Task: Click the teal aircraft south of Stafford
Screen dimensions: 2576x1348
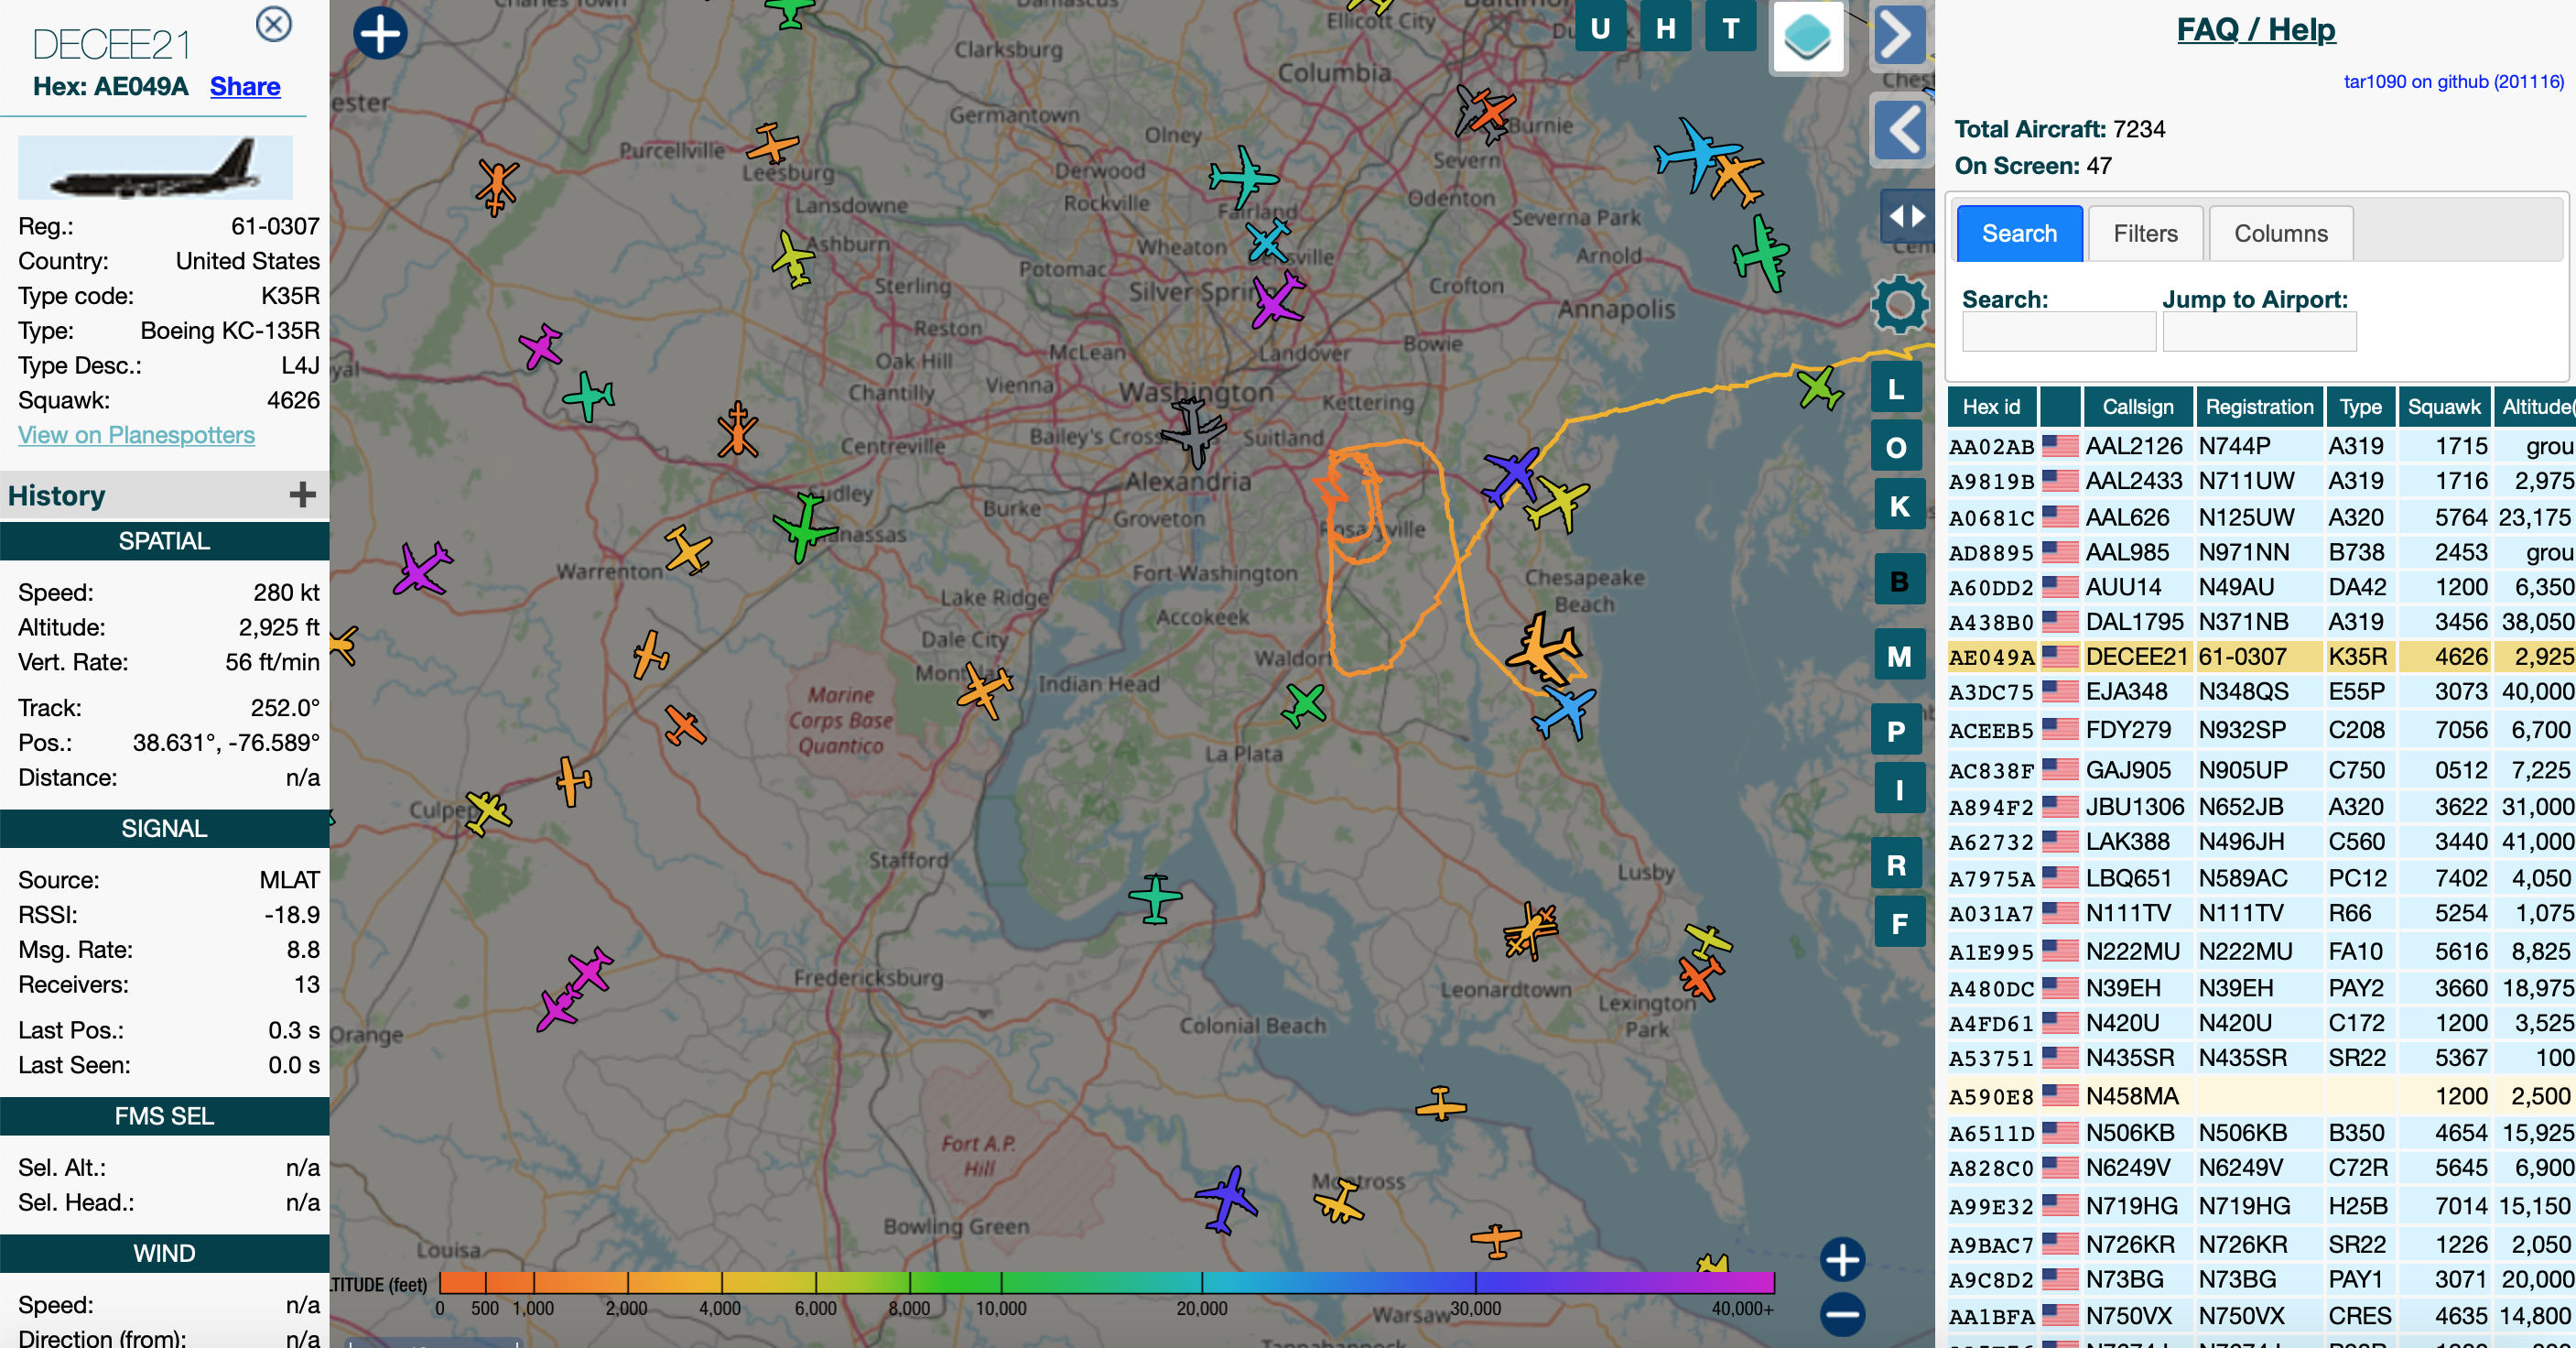Action: 1156,898
